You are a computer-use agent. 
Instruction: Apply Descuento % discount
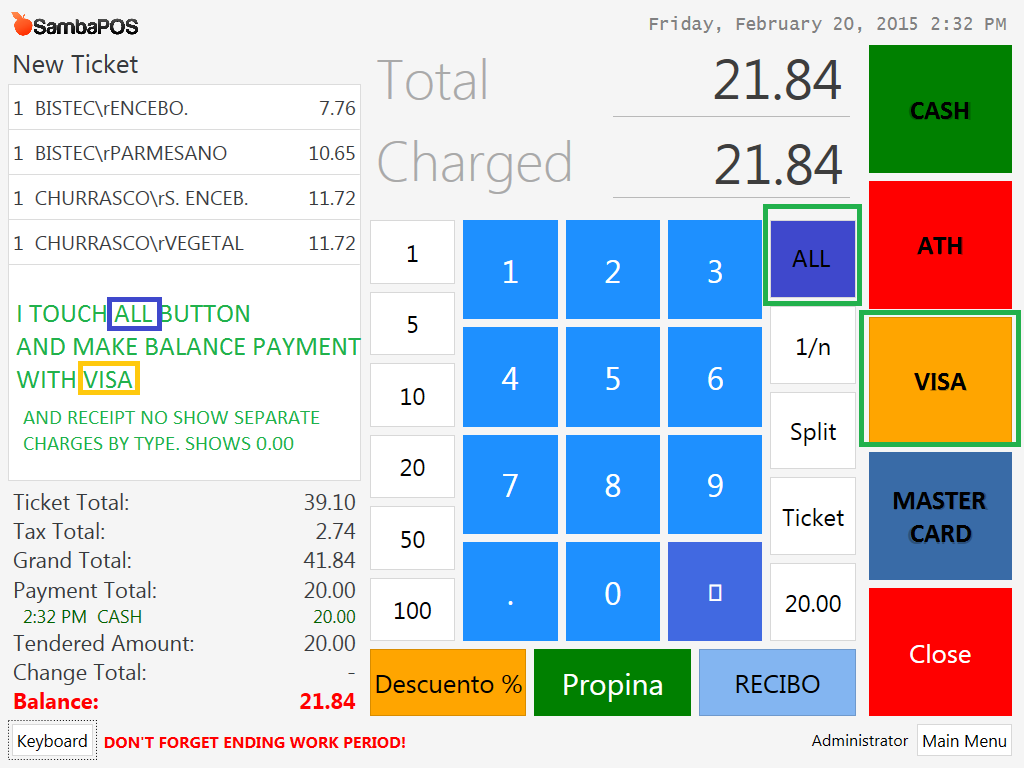coord(448,683)
